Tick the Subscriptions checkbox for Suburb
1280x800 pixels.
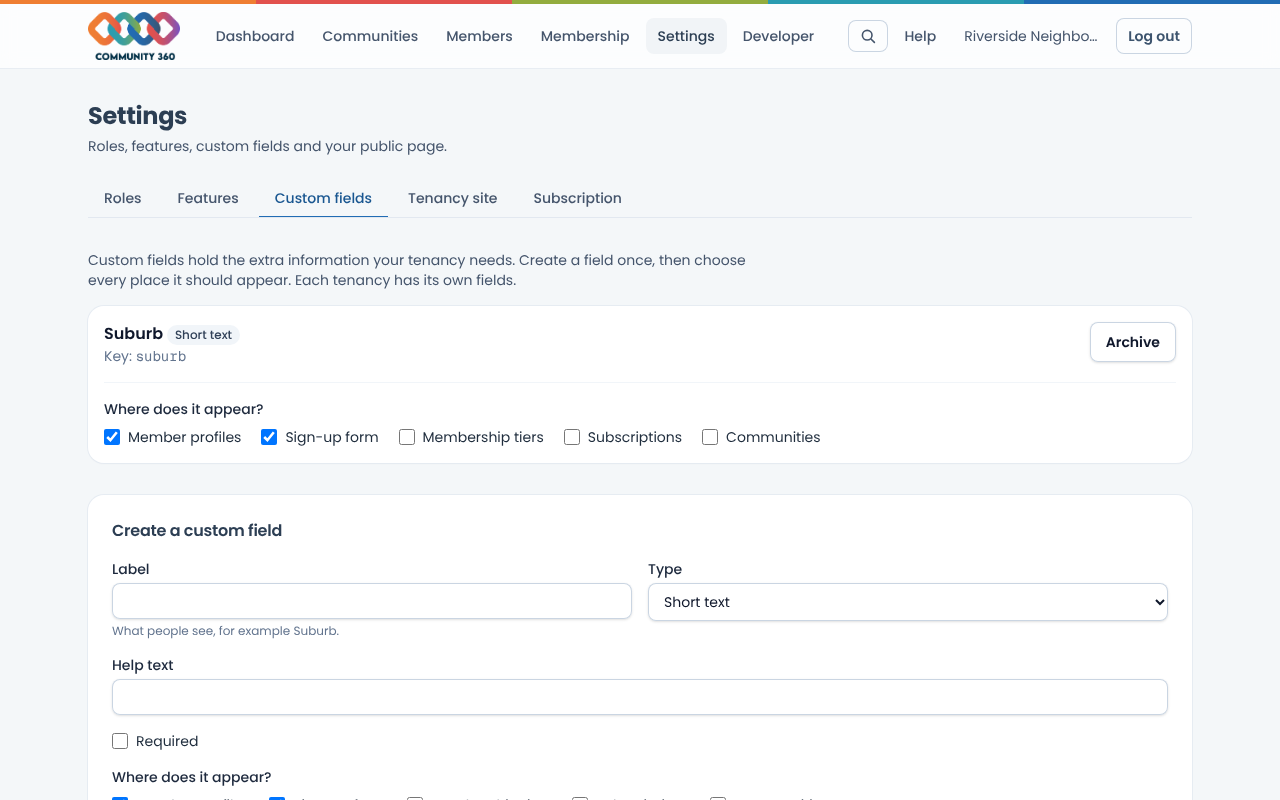tap(572, 437)
